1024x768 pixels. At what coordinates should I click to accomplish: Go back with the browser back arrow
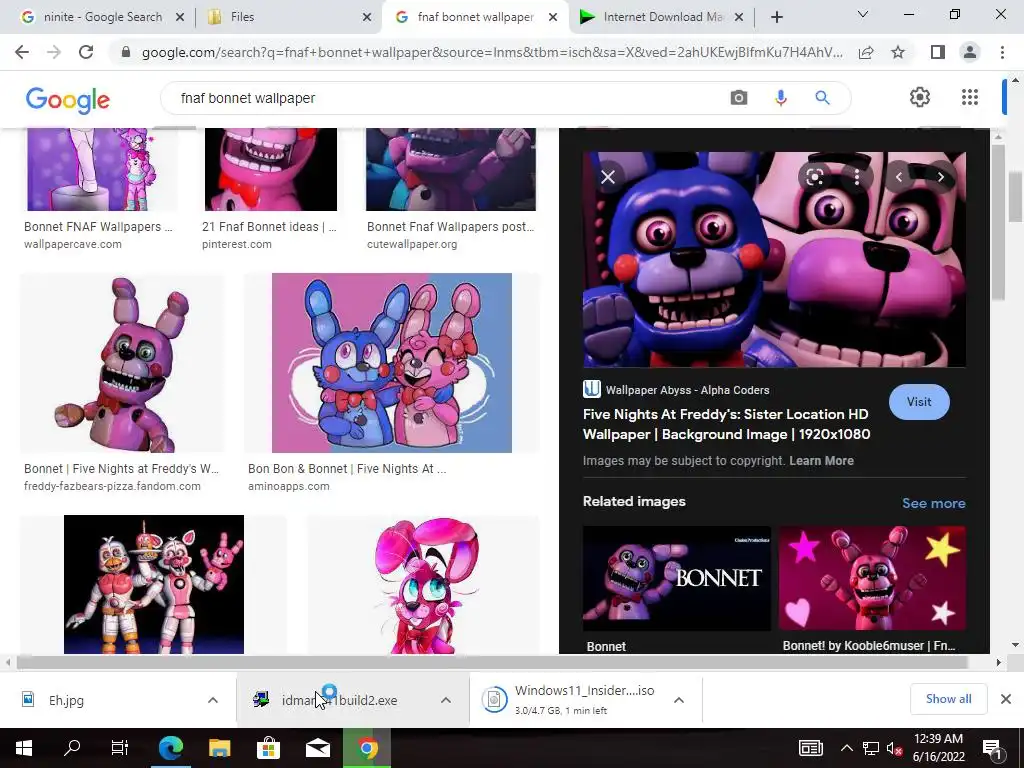22,52
